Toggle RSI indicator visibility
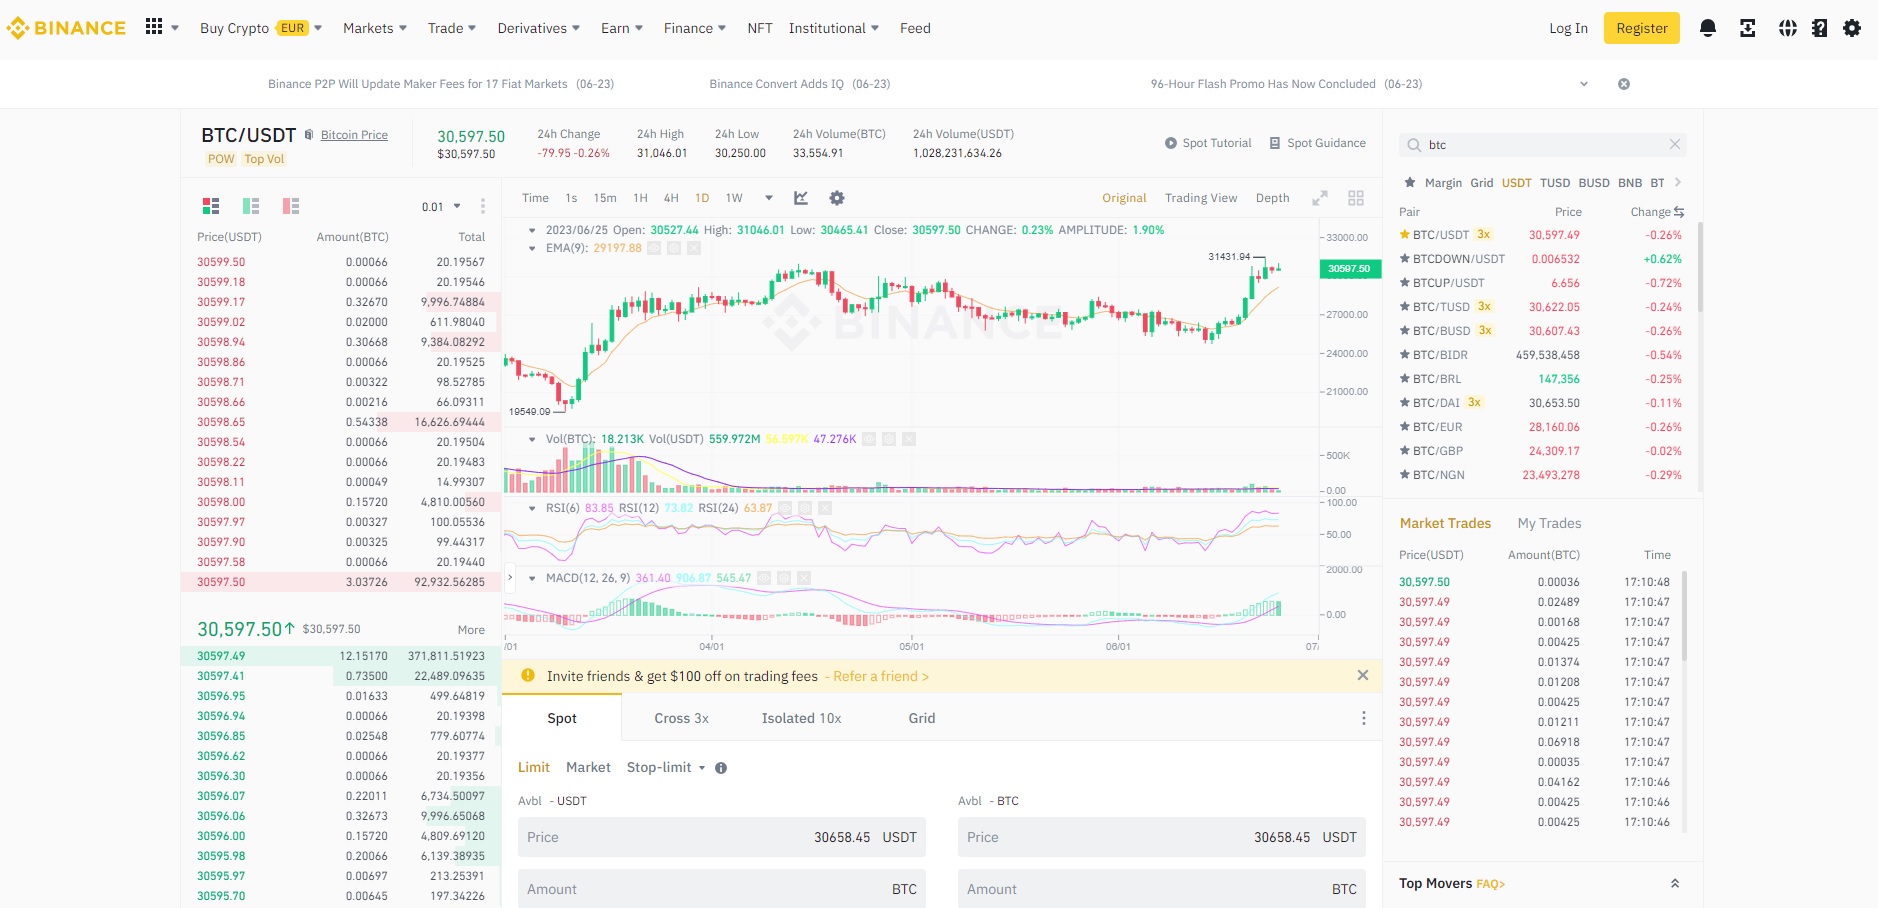Viewport: 1878px width, 908px height. click(x=785, y=508)
